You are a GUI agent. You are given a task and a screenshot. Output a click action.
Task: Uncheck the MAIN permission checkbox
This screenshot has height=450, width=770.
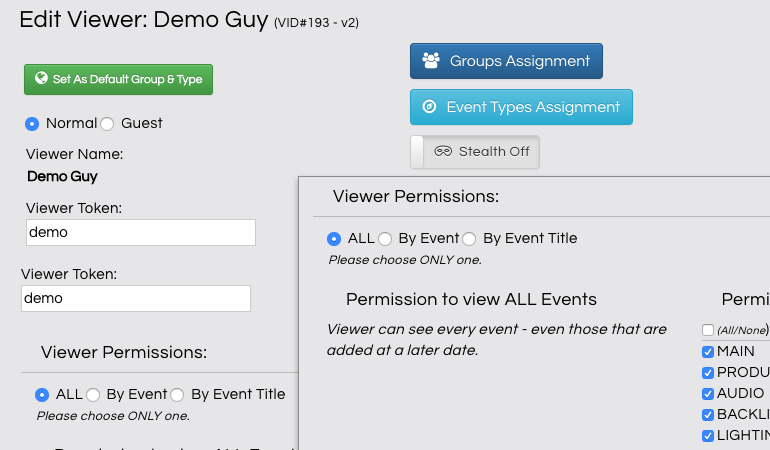tap(708, 351)
